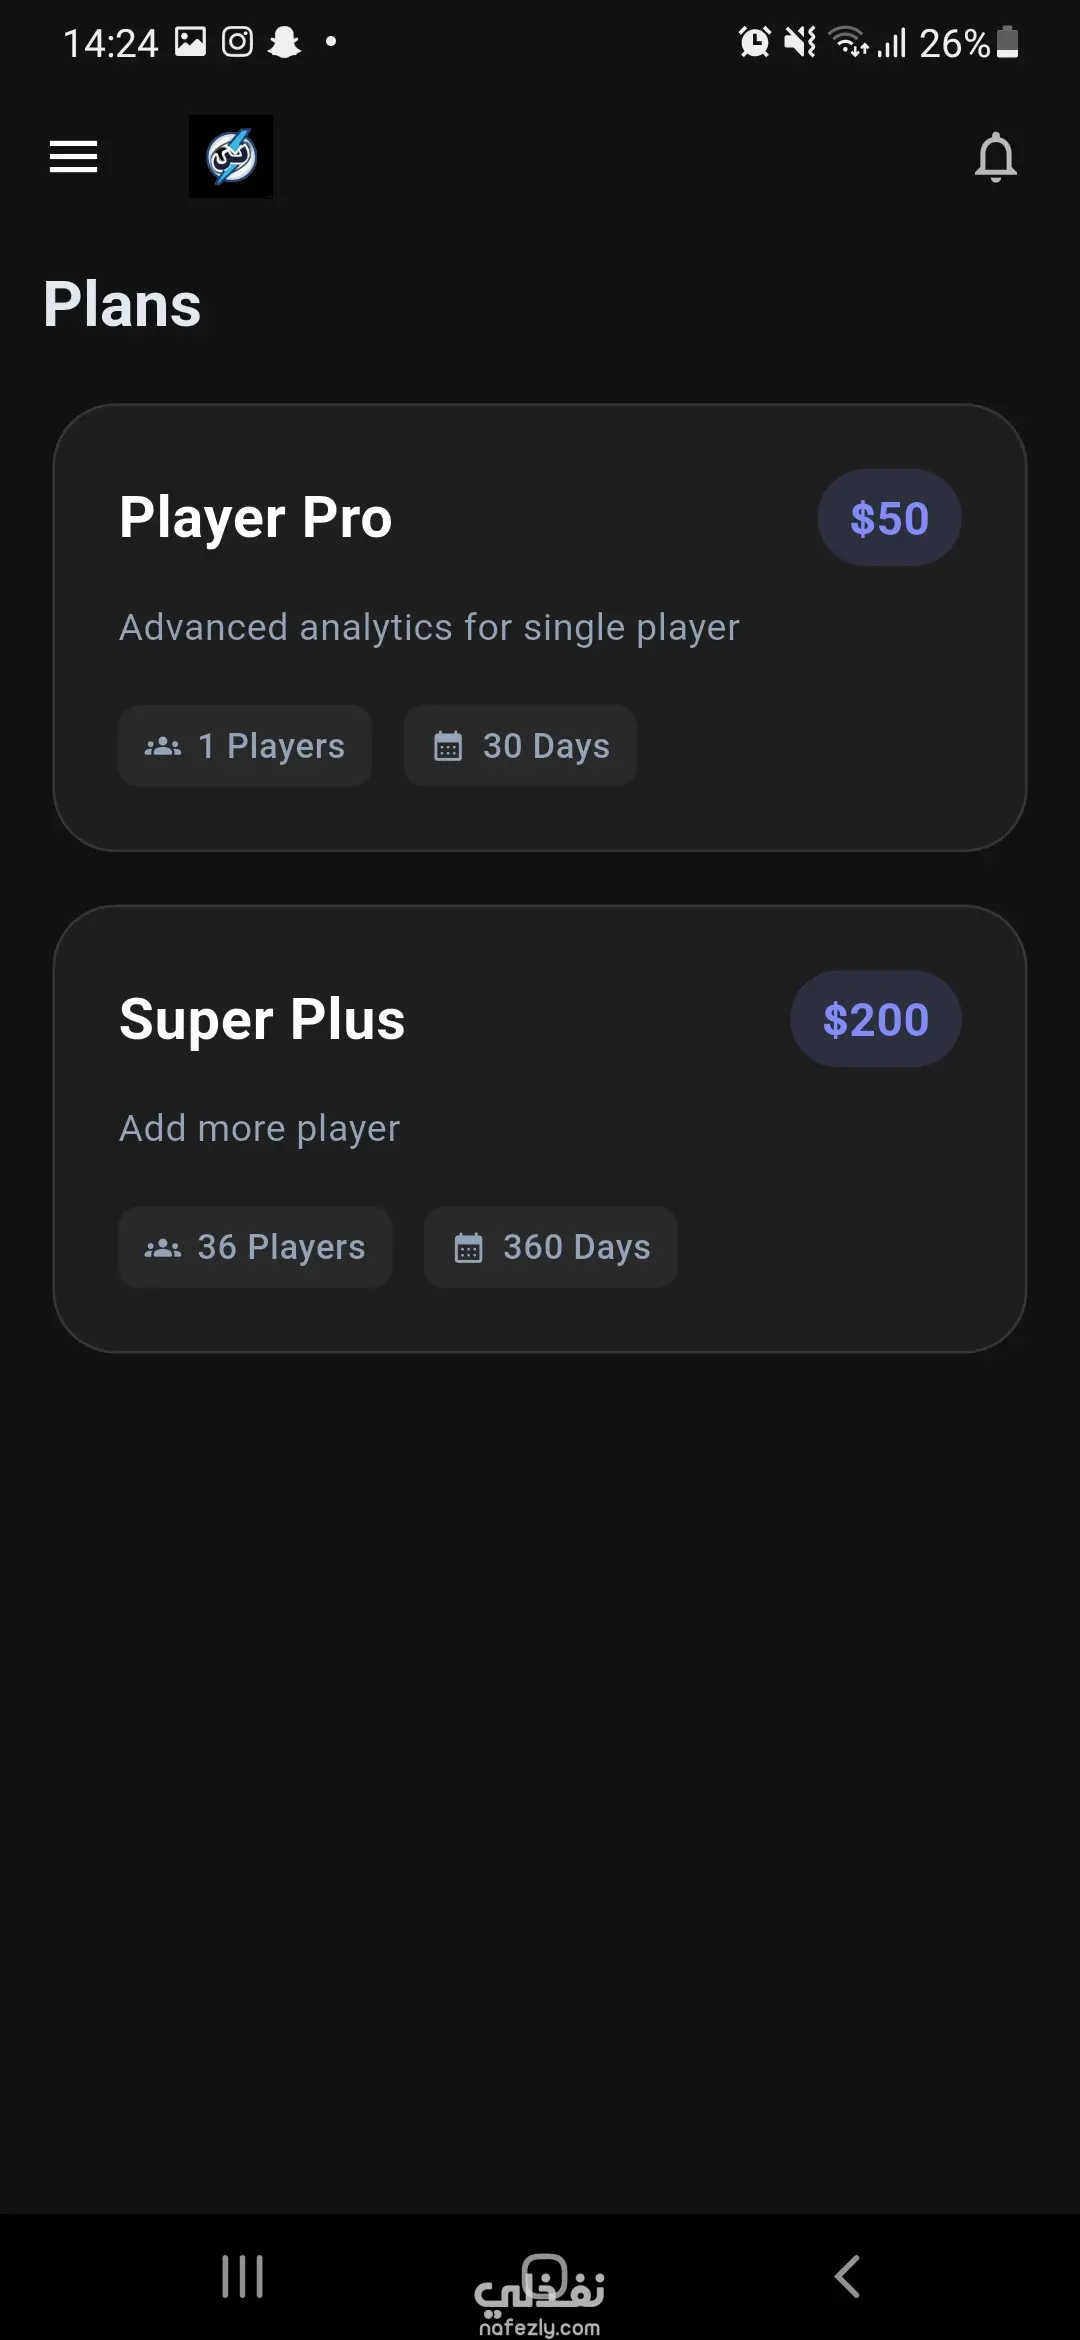Select the $50 price badge
1080x2340 pixels.
pos(889,518)
